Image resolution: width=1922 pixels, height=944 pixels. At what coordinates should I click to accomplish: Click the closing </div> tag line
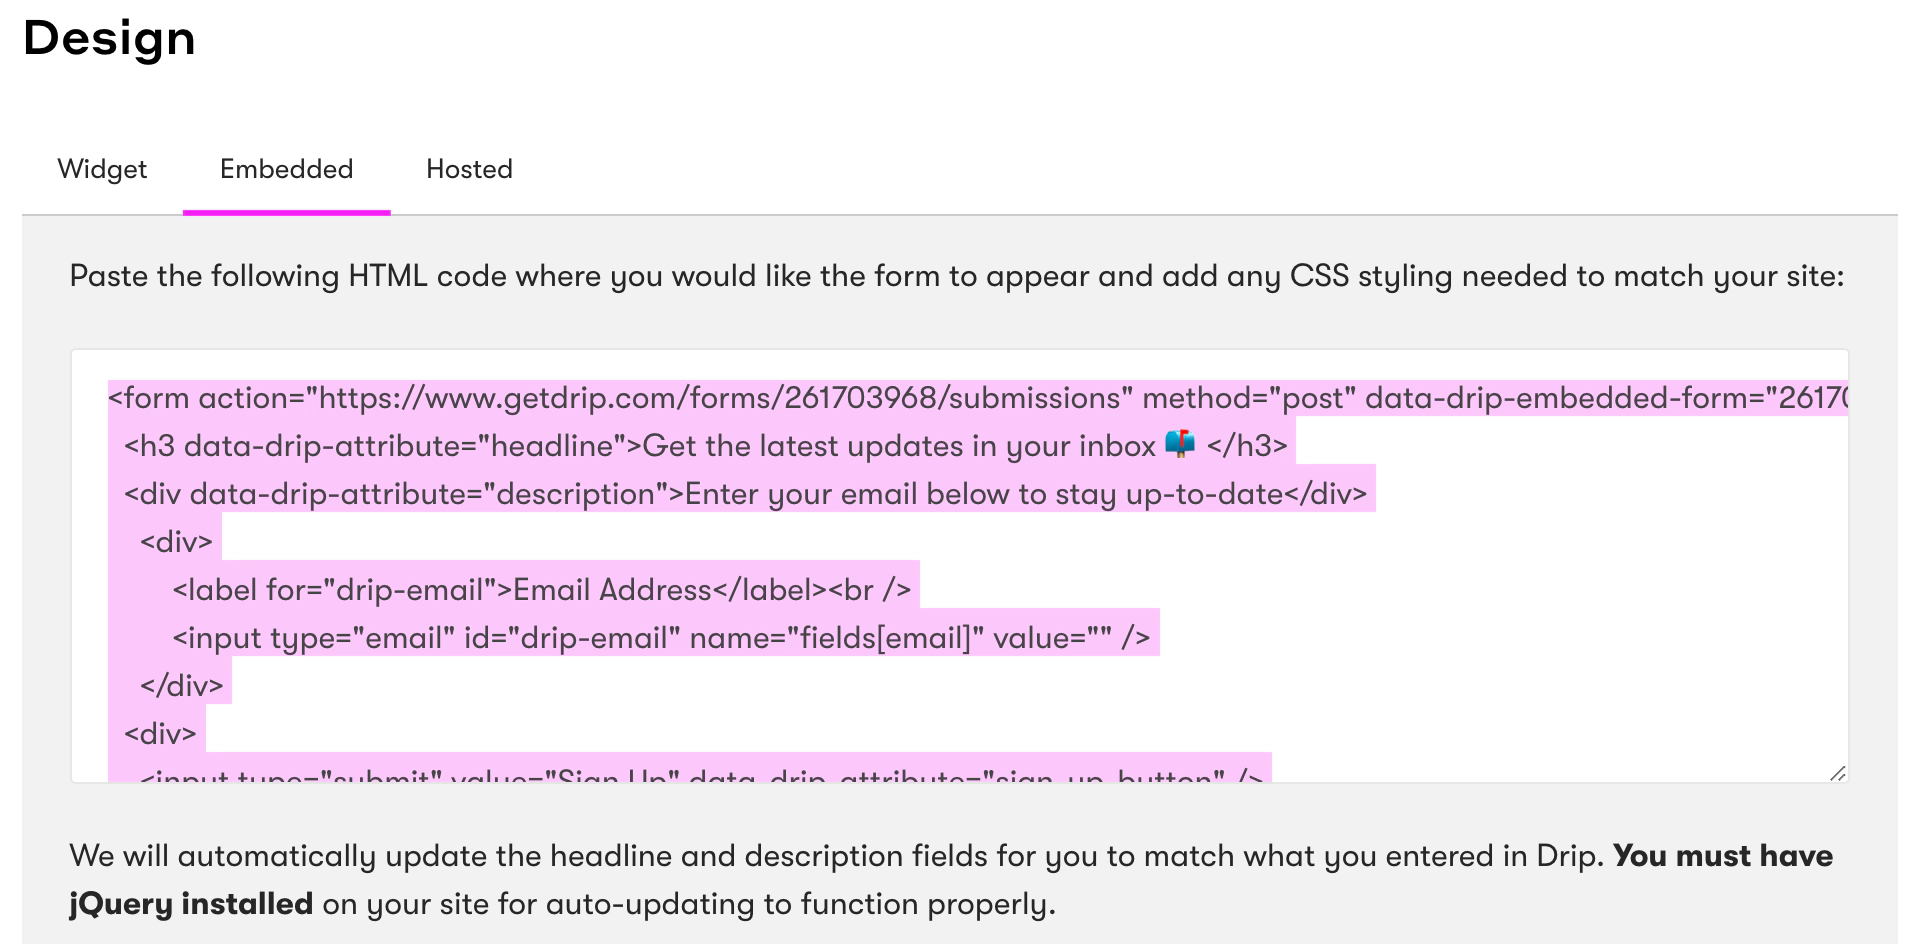[181, 686]
